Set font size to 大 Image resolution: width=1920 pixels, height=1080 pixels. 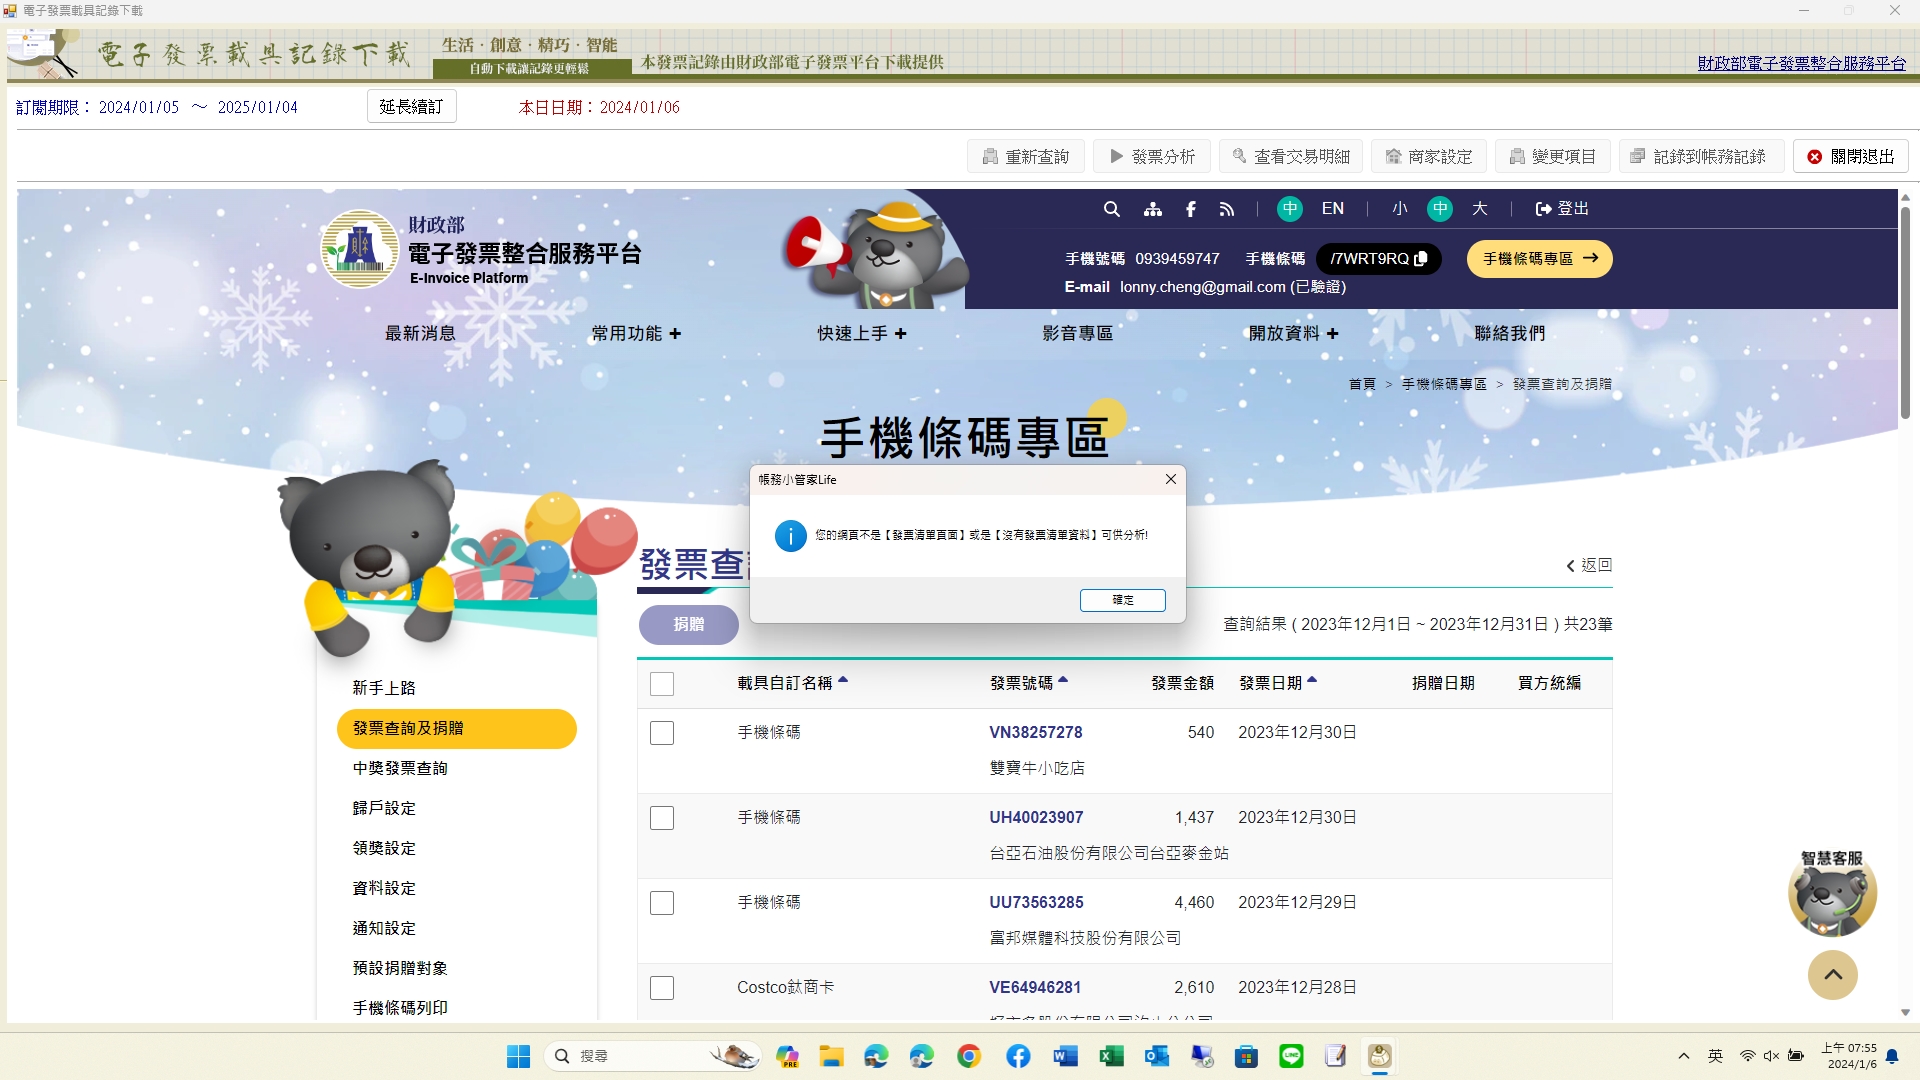1480,209
